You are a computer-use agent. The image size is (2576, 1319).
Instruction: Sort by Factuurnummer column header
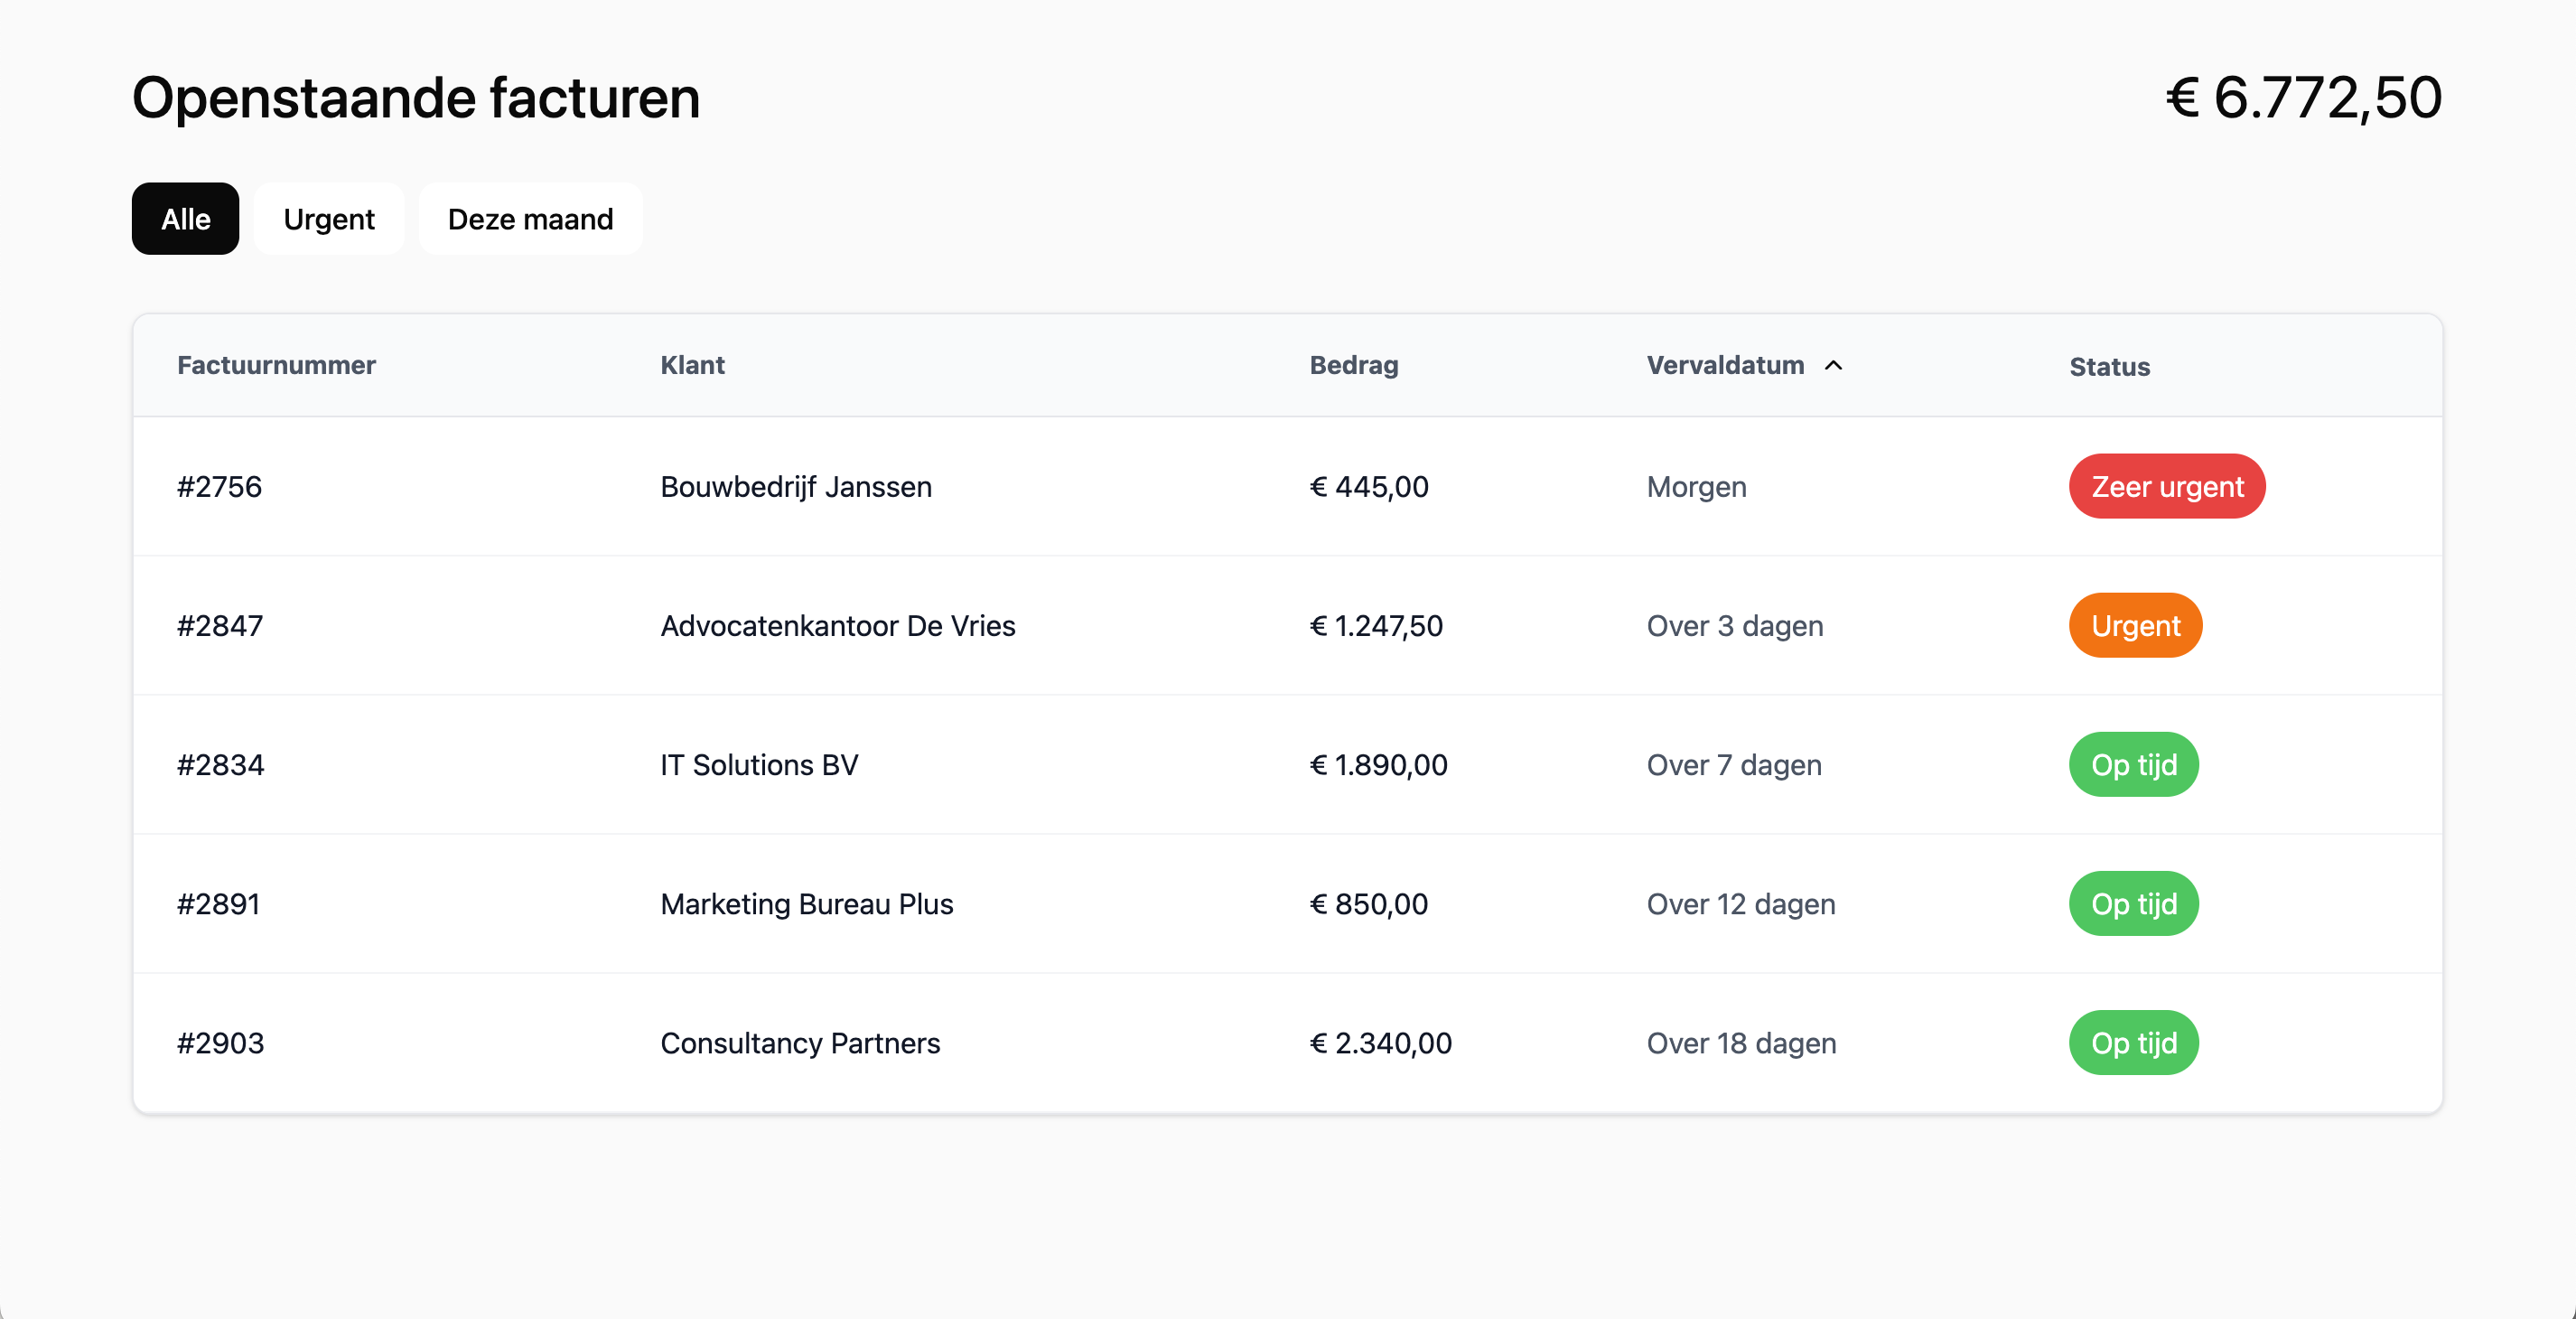276,365
